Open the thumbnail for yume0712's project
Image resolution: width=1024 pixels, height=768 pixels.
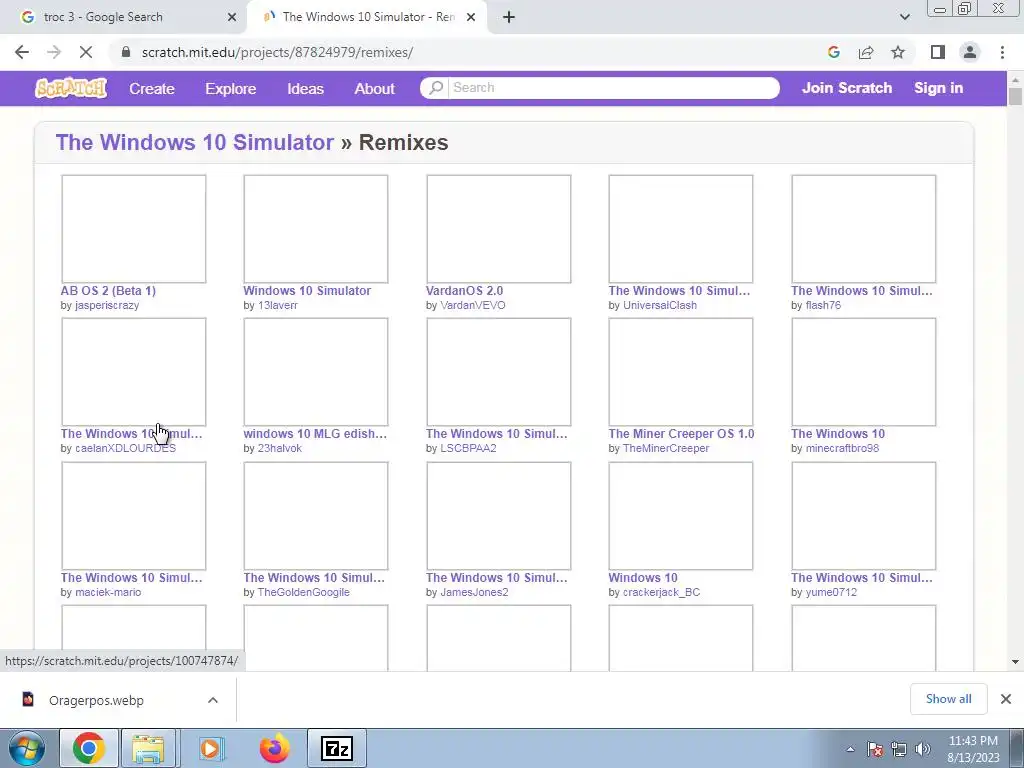click(x=863, y=516)
